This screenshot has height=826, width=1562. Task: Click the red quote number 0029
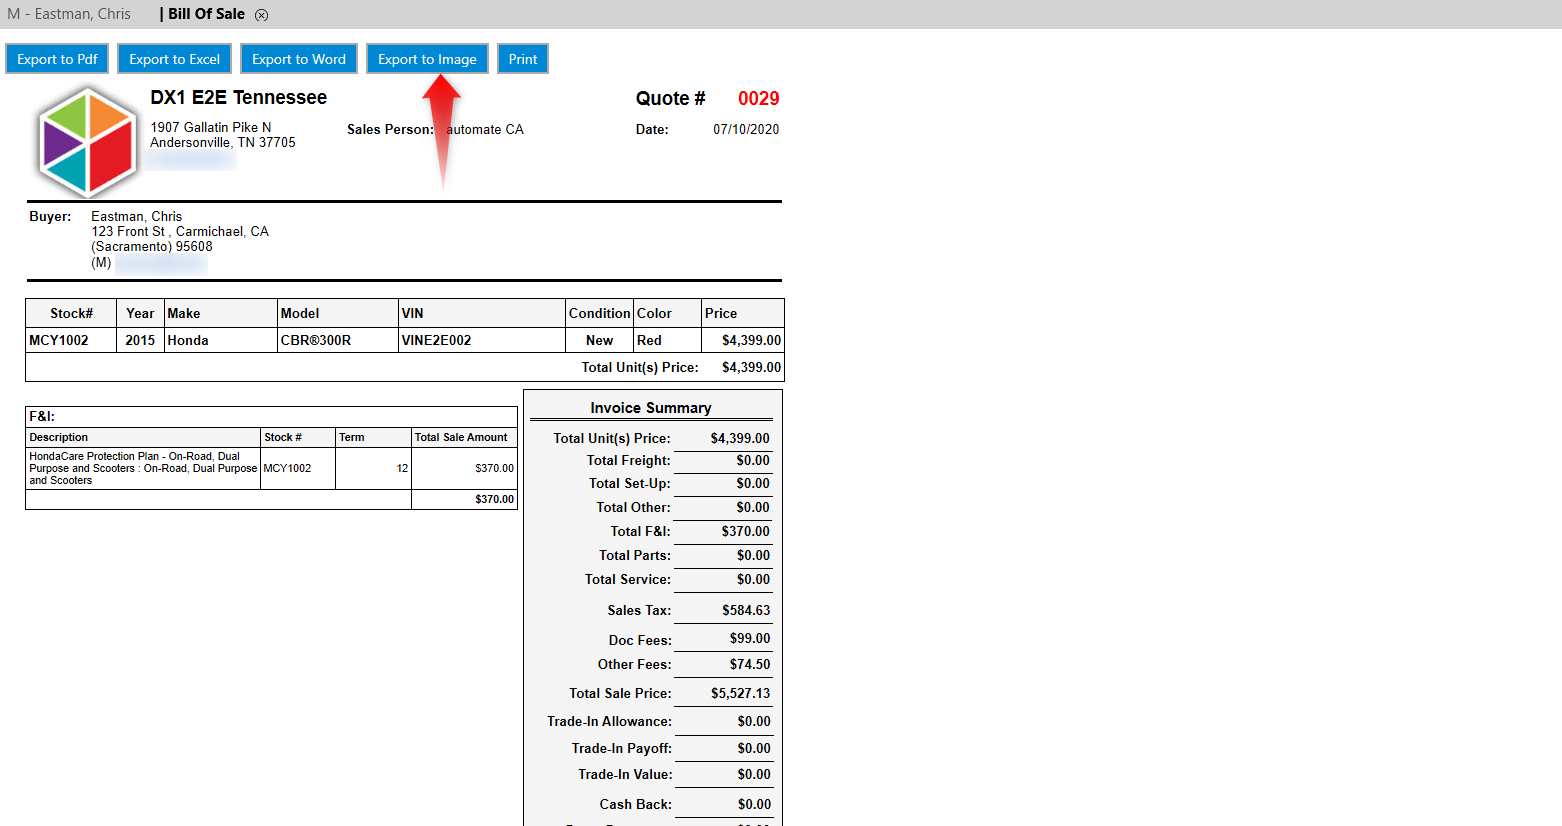pos(759,98)
